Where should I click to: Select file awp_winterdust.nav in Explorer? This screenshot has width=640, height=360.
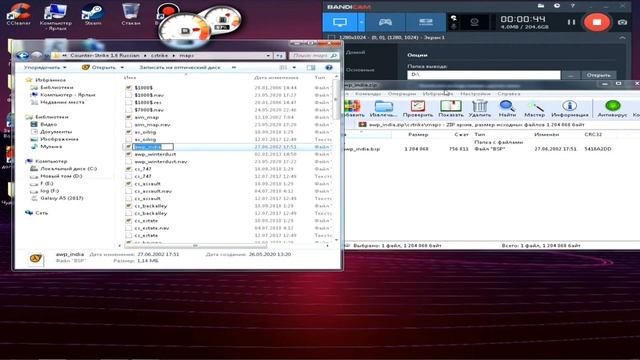(161, 162)
